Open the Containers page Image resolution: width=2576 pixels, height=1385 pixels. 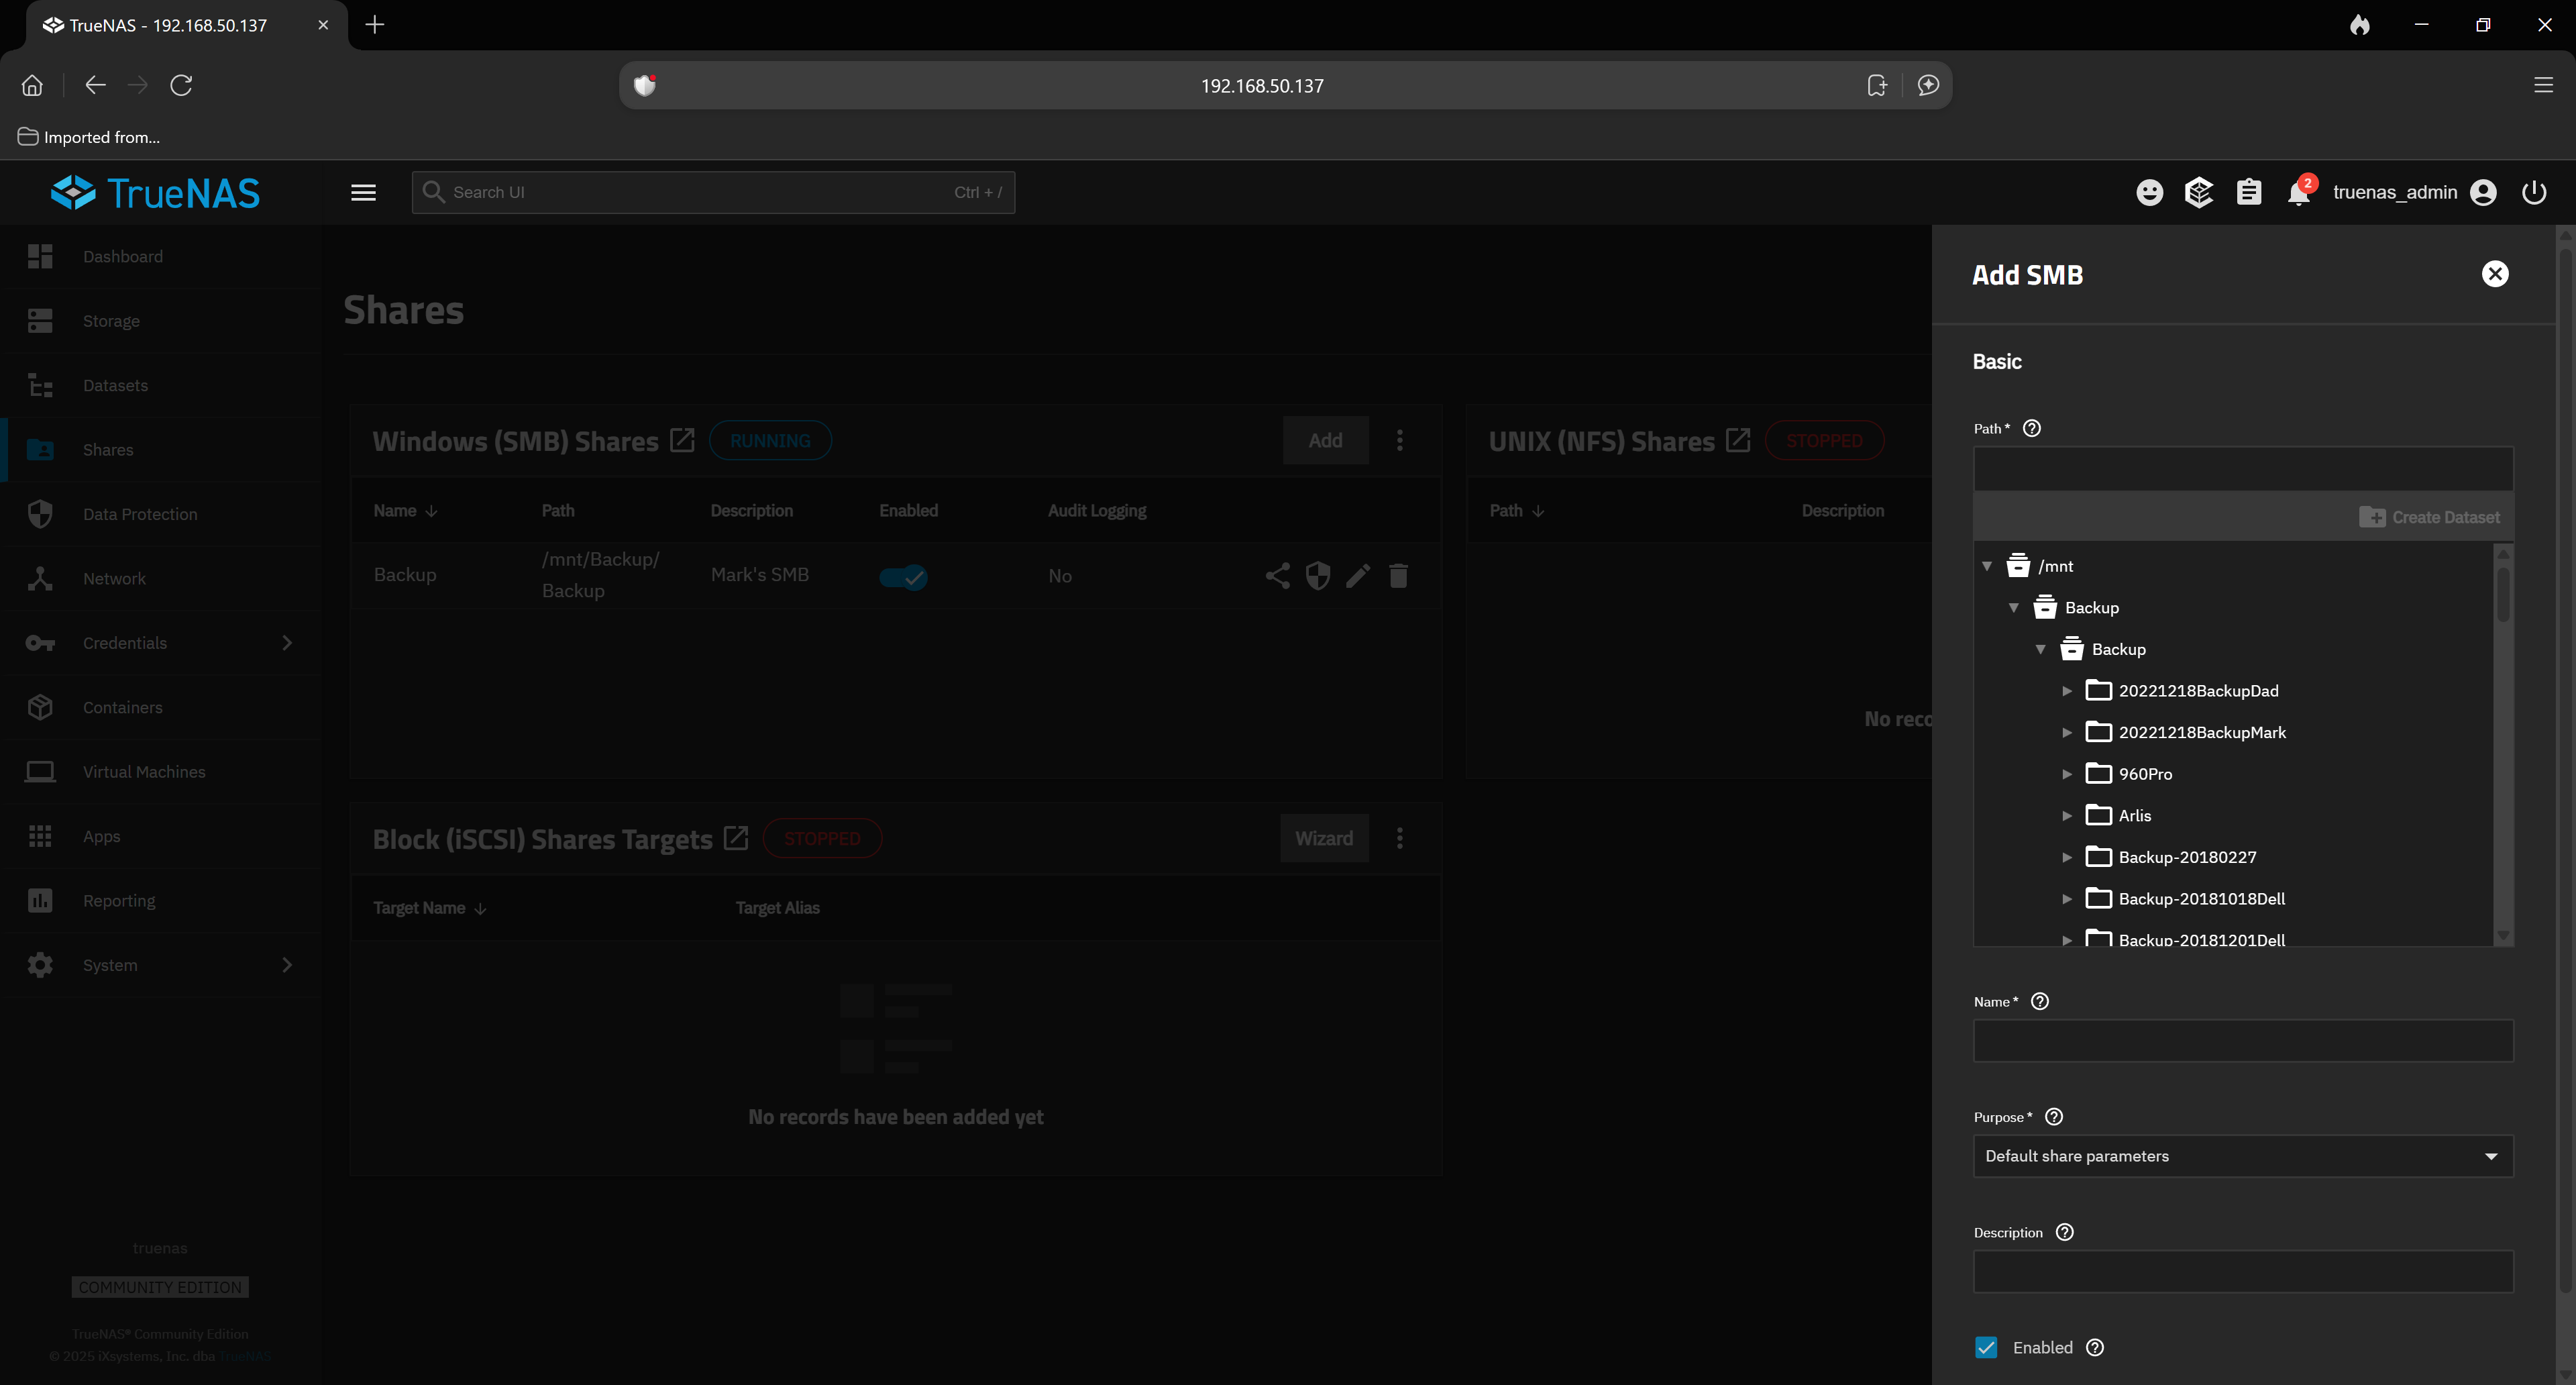click(x=161, y=707)
